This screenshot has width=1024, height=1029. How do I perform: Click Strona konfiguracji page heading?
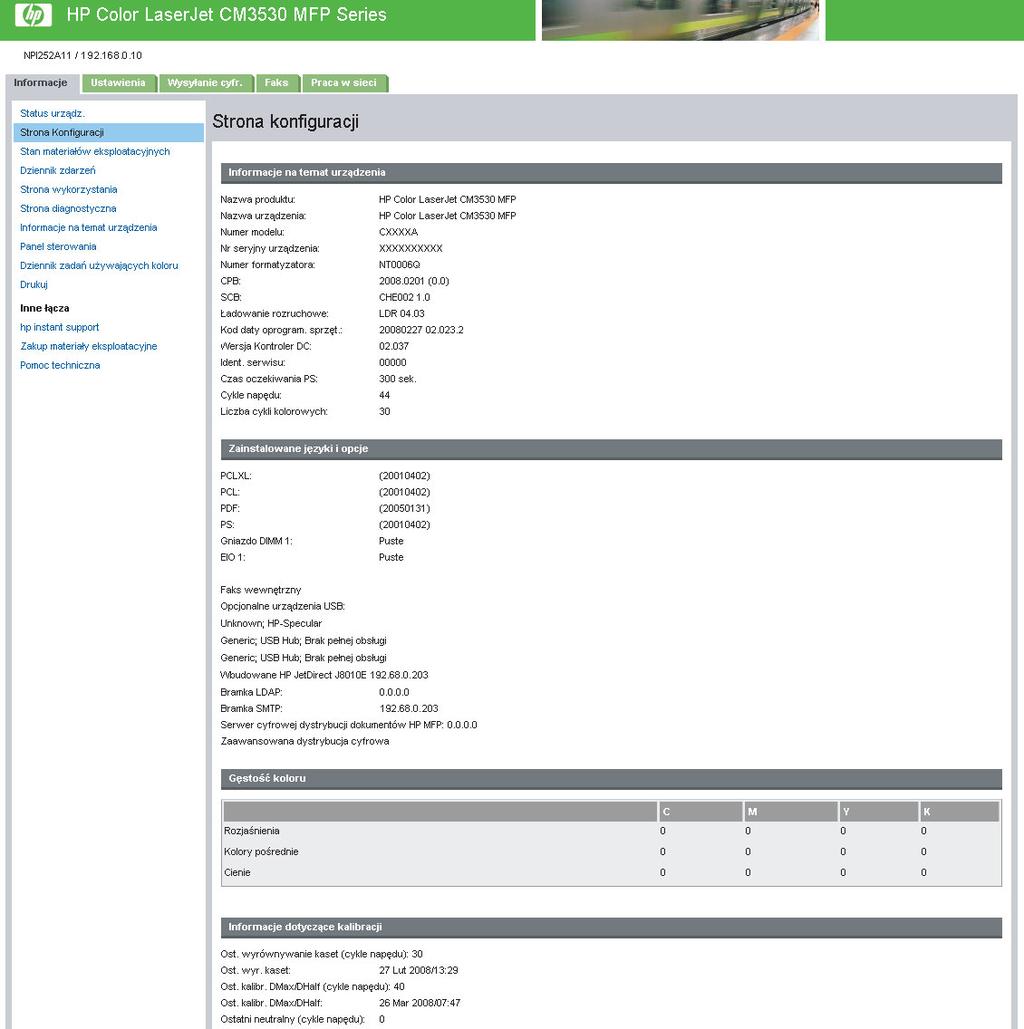coord(286,122)
